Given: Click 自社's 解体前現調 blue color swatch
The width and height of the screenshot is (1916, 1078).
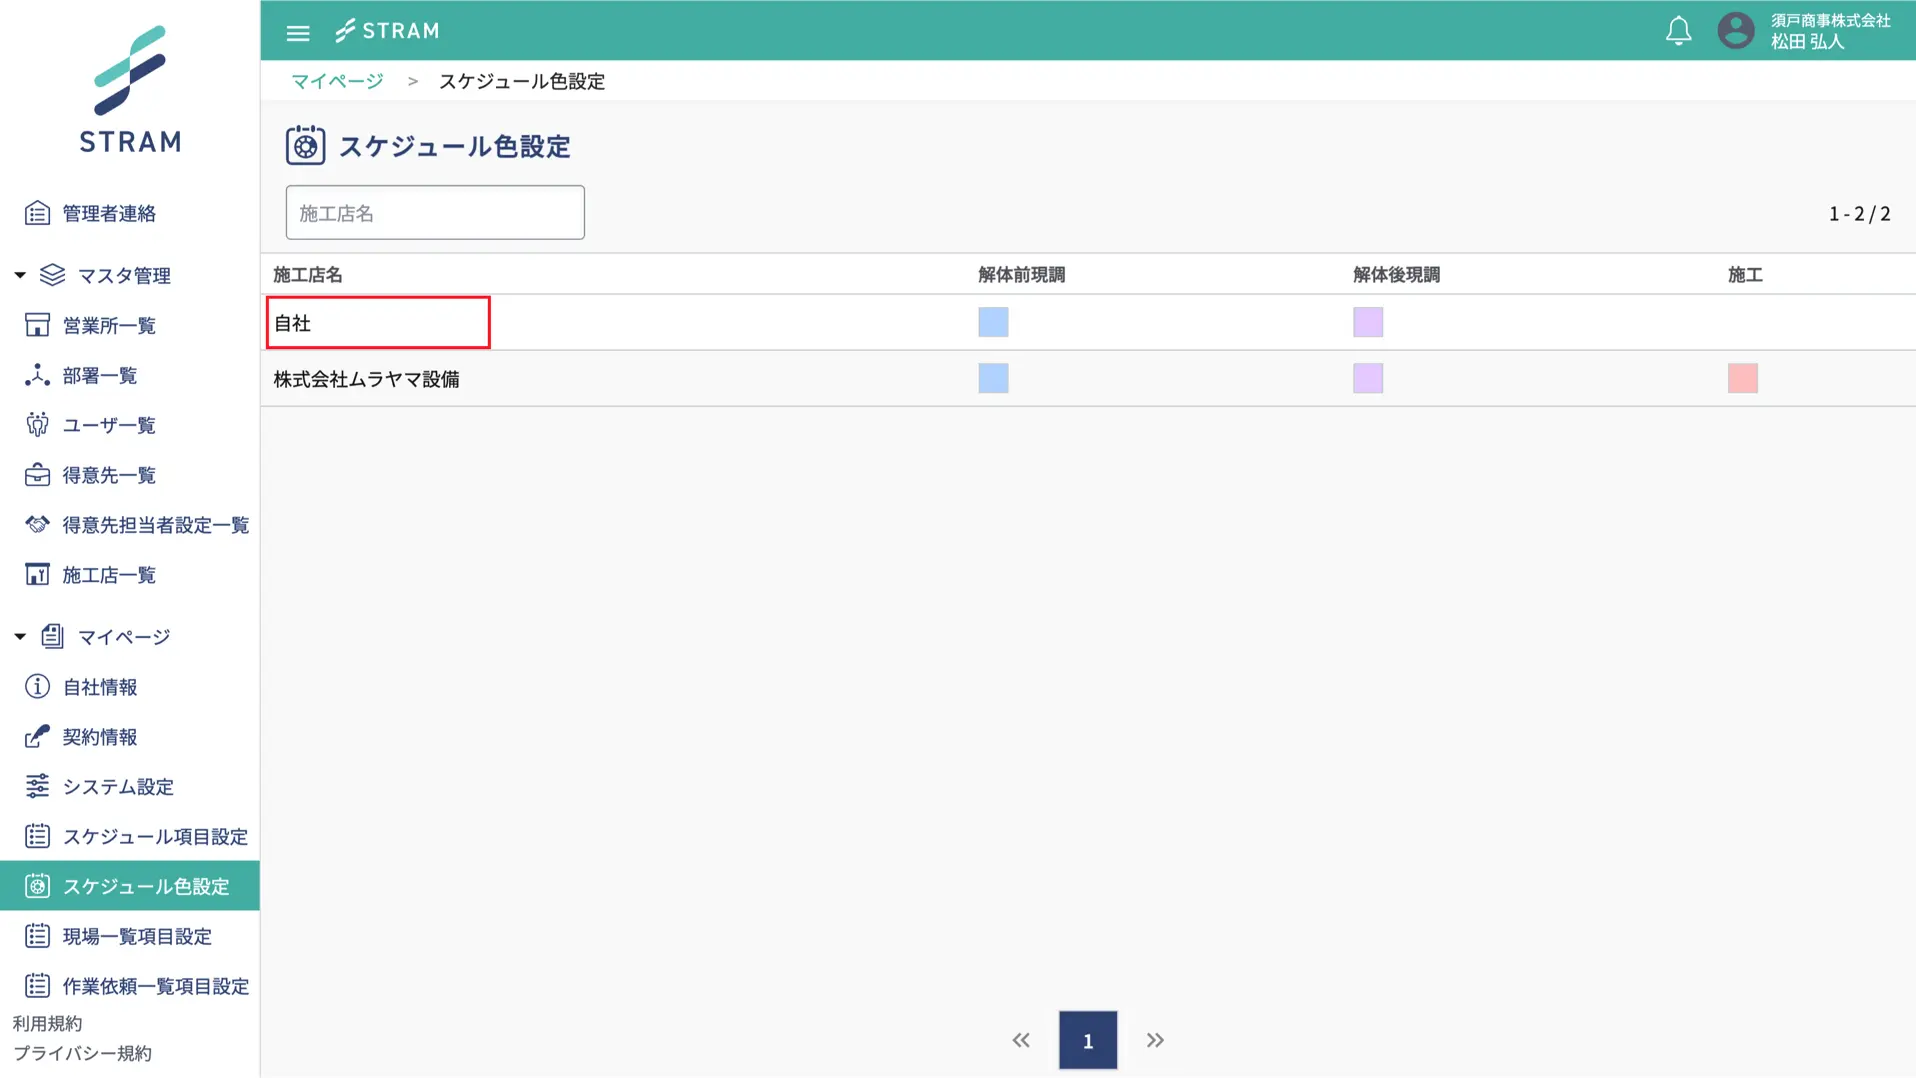Looking at the screenshot, I should 993,322.
